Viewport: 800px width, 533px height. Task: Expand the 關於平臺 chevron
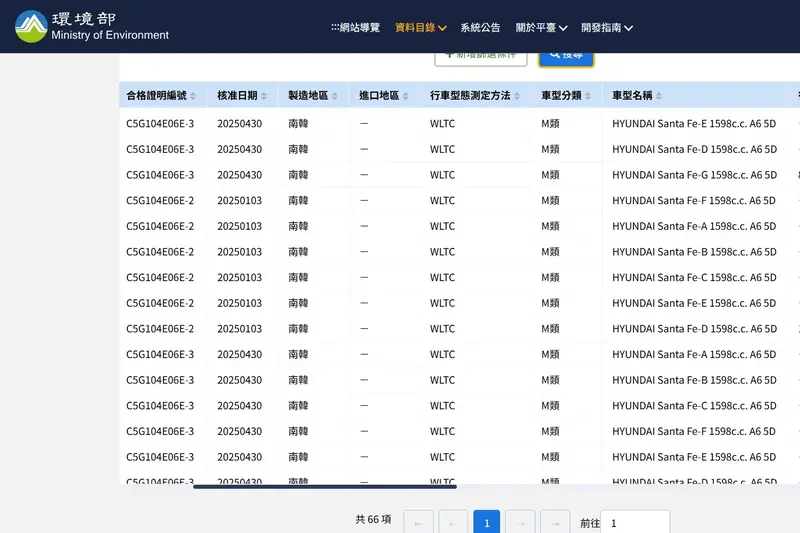coord(563,28)
